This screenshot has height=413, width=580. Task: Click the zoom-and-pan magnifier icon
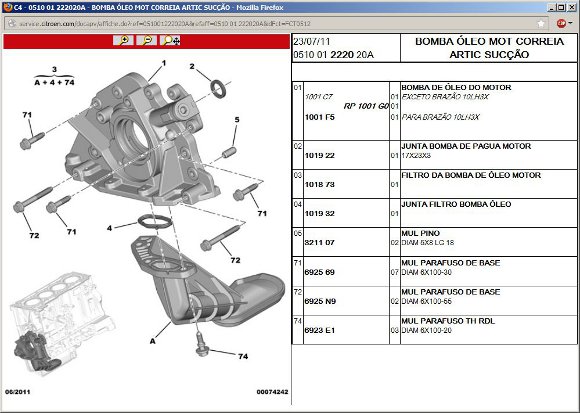pyautogui.click(x=170, y=40)
